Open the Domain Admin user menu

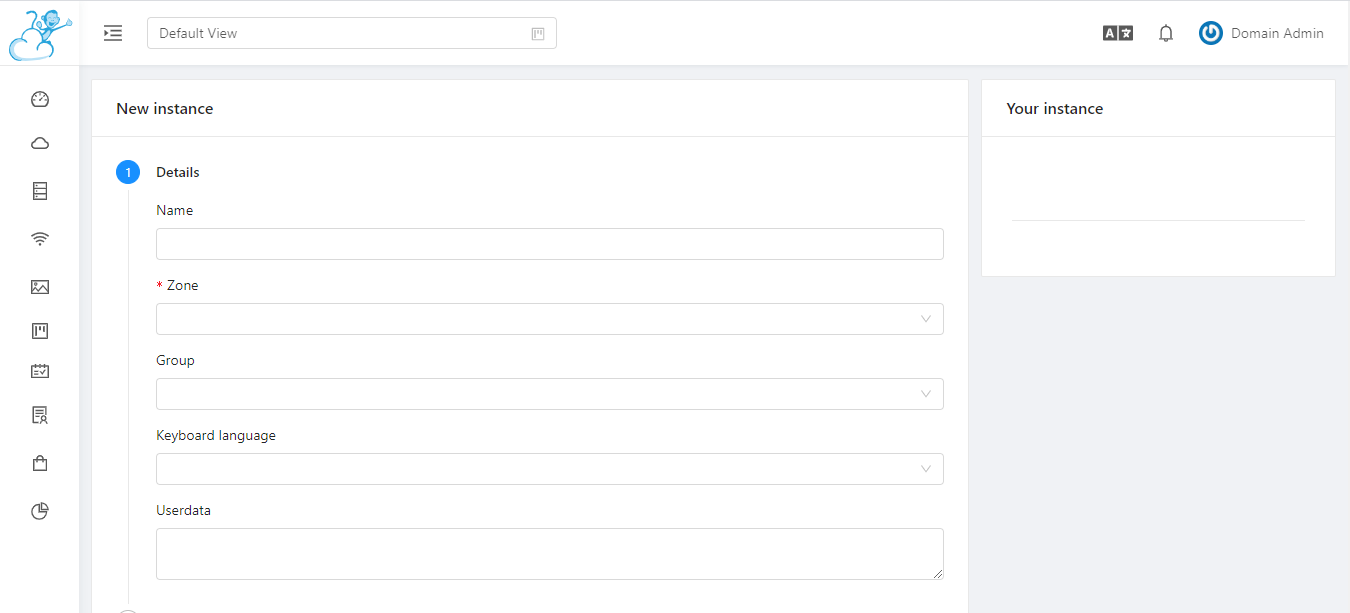click(x=1261, y=33)
